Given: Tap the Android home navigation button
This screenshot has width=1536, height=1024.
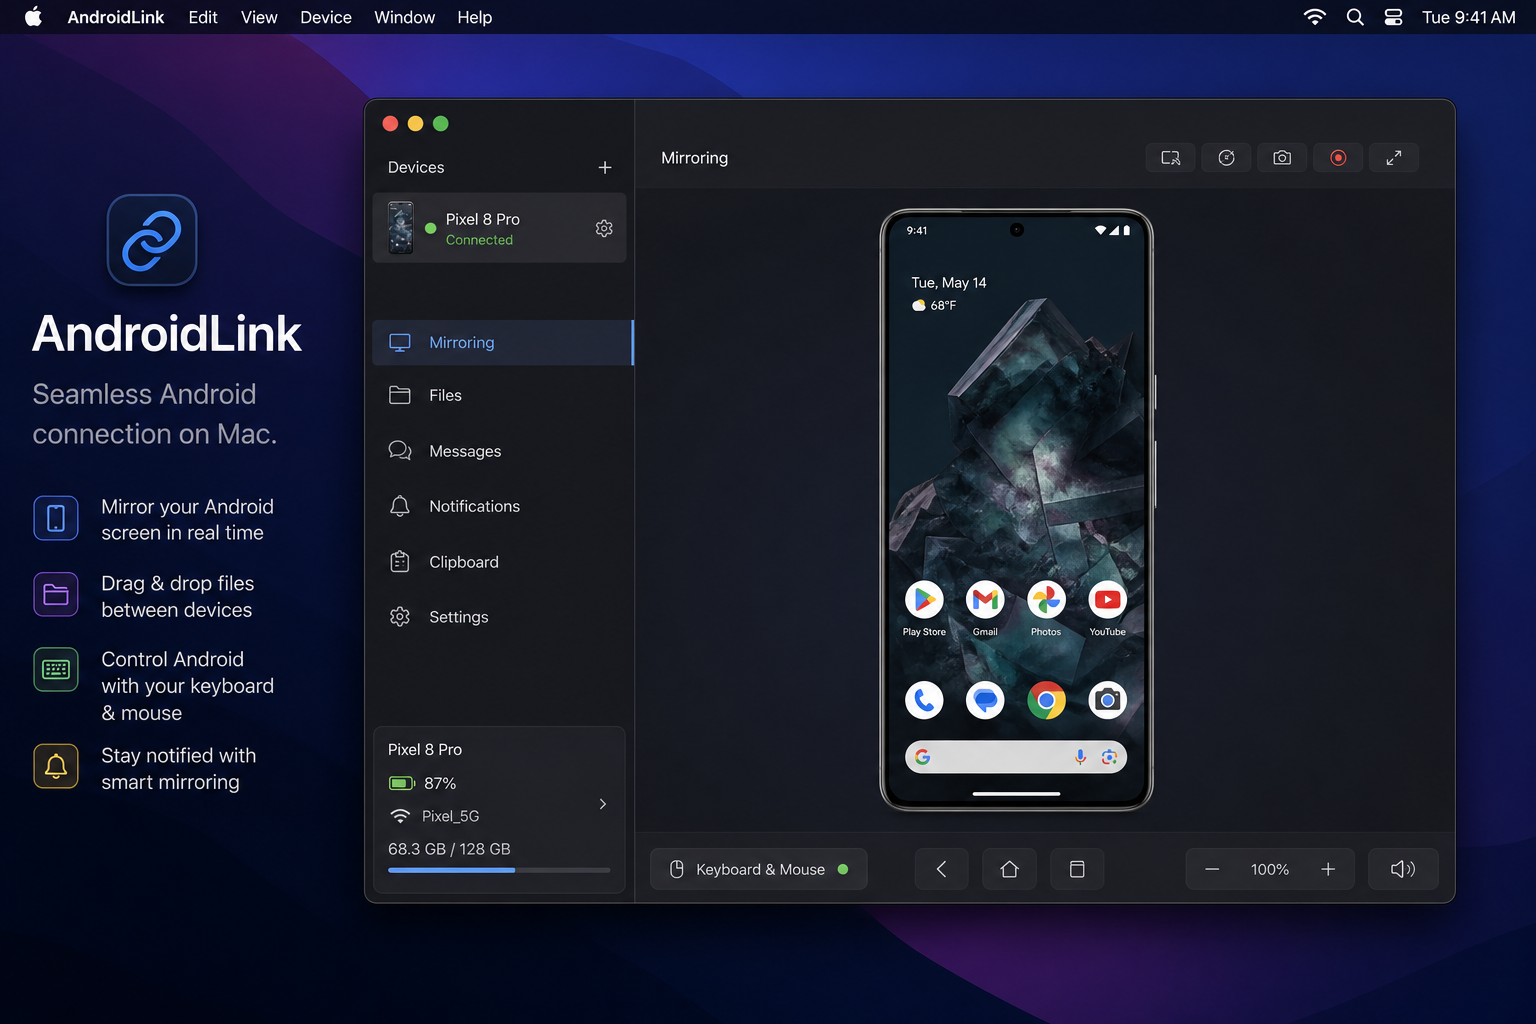Looking at the screenshot, I should point(1009,869).
